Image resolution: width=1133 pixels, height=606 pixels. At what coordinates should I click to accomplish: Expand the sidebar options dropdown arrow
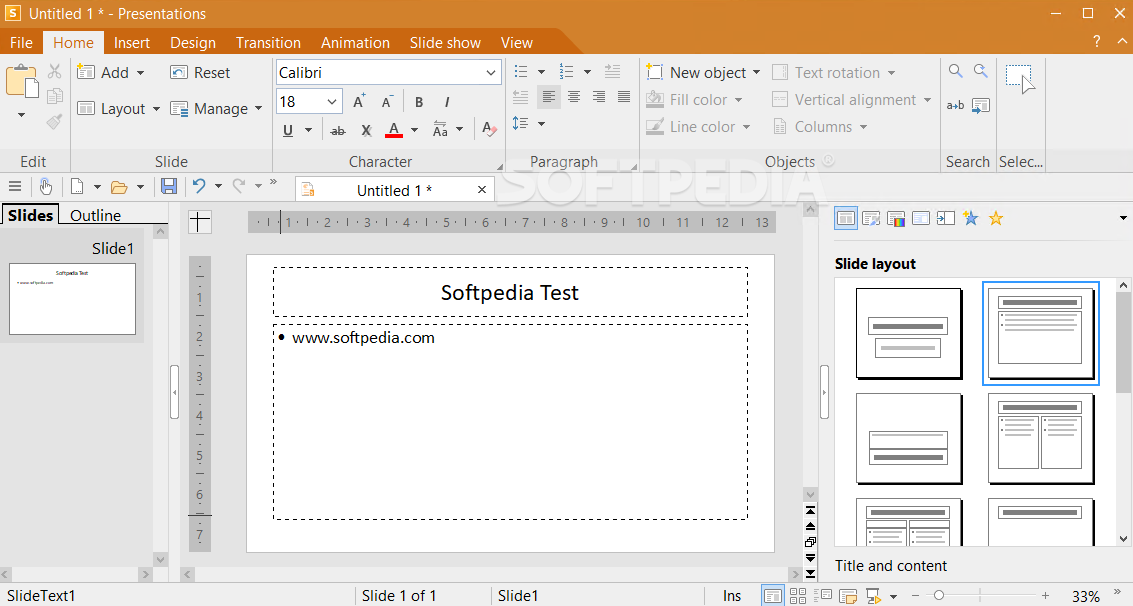pyautogui.click(x=1123, y=218)
